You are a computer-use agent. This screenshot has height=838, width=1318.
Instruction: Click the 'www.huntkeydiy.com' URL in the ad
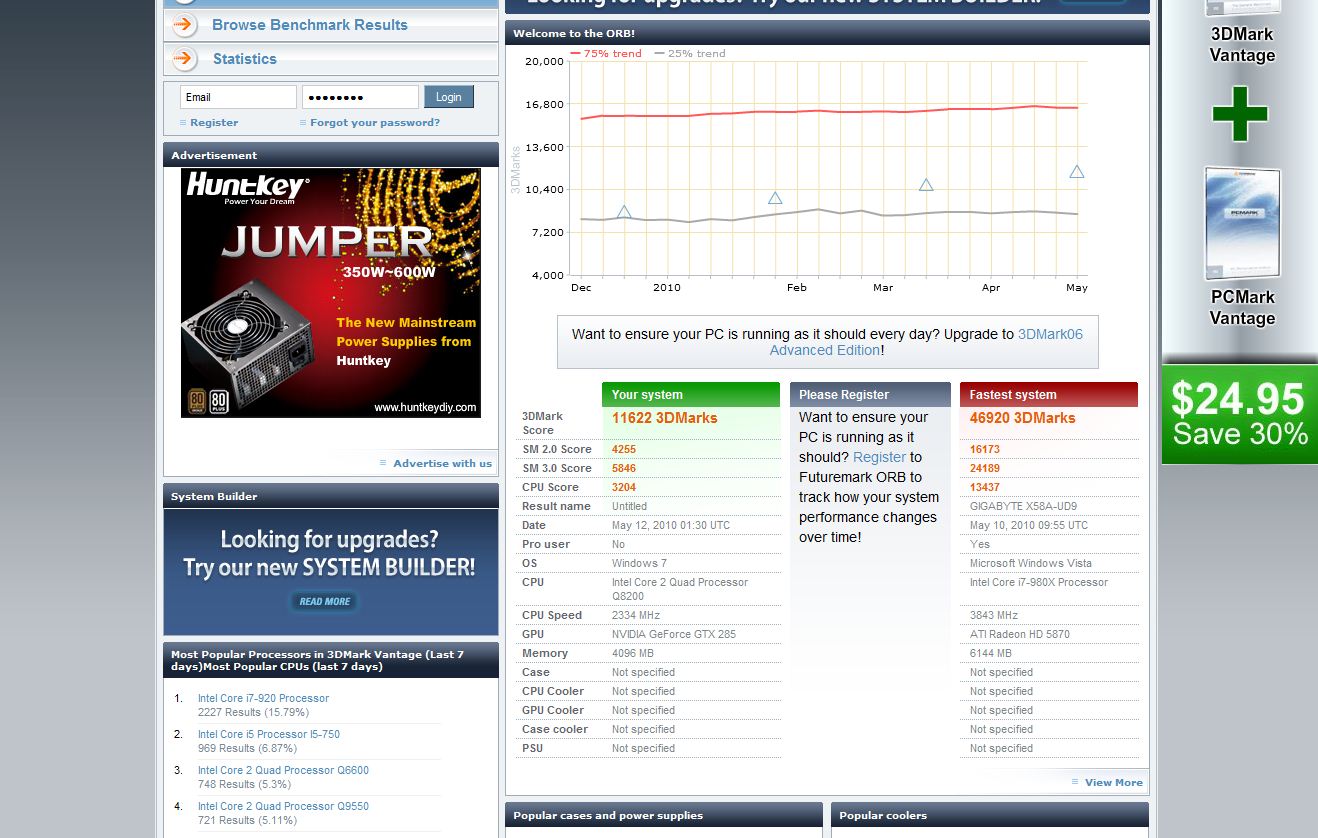[x=425, y=408]
